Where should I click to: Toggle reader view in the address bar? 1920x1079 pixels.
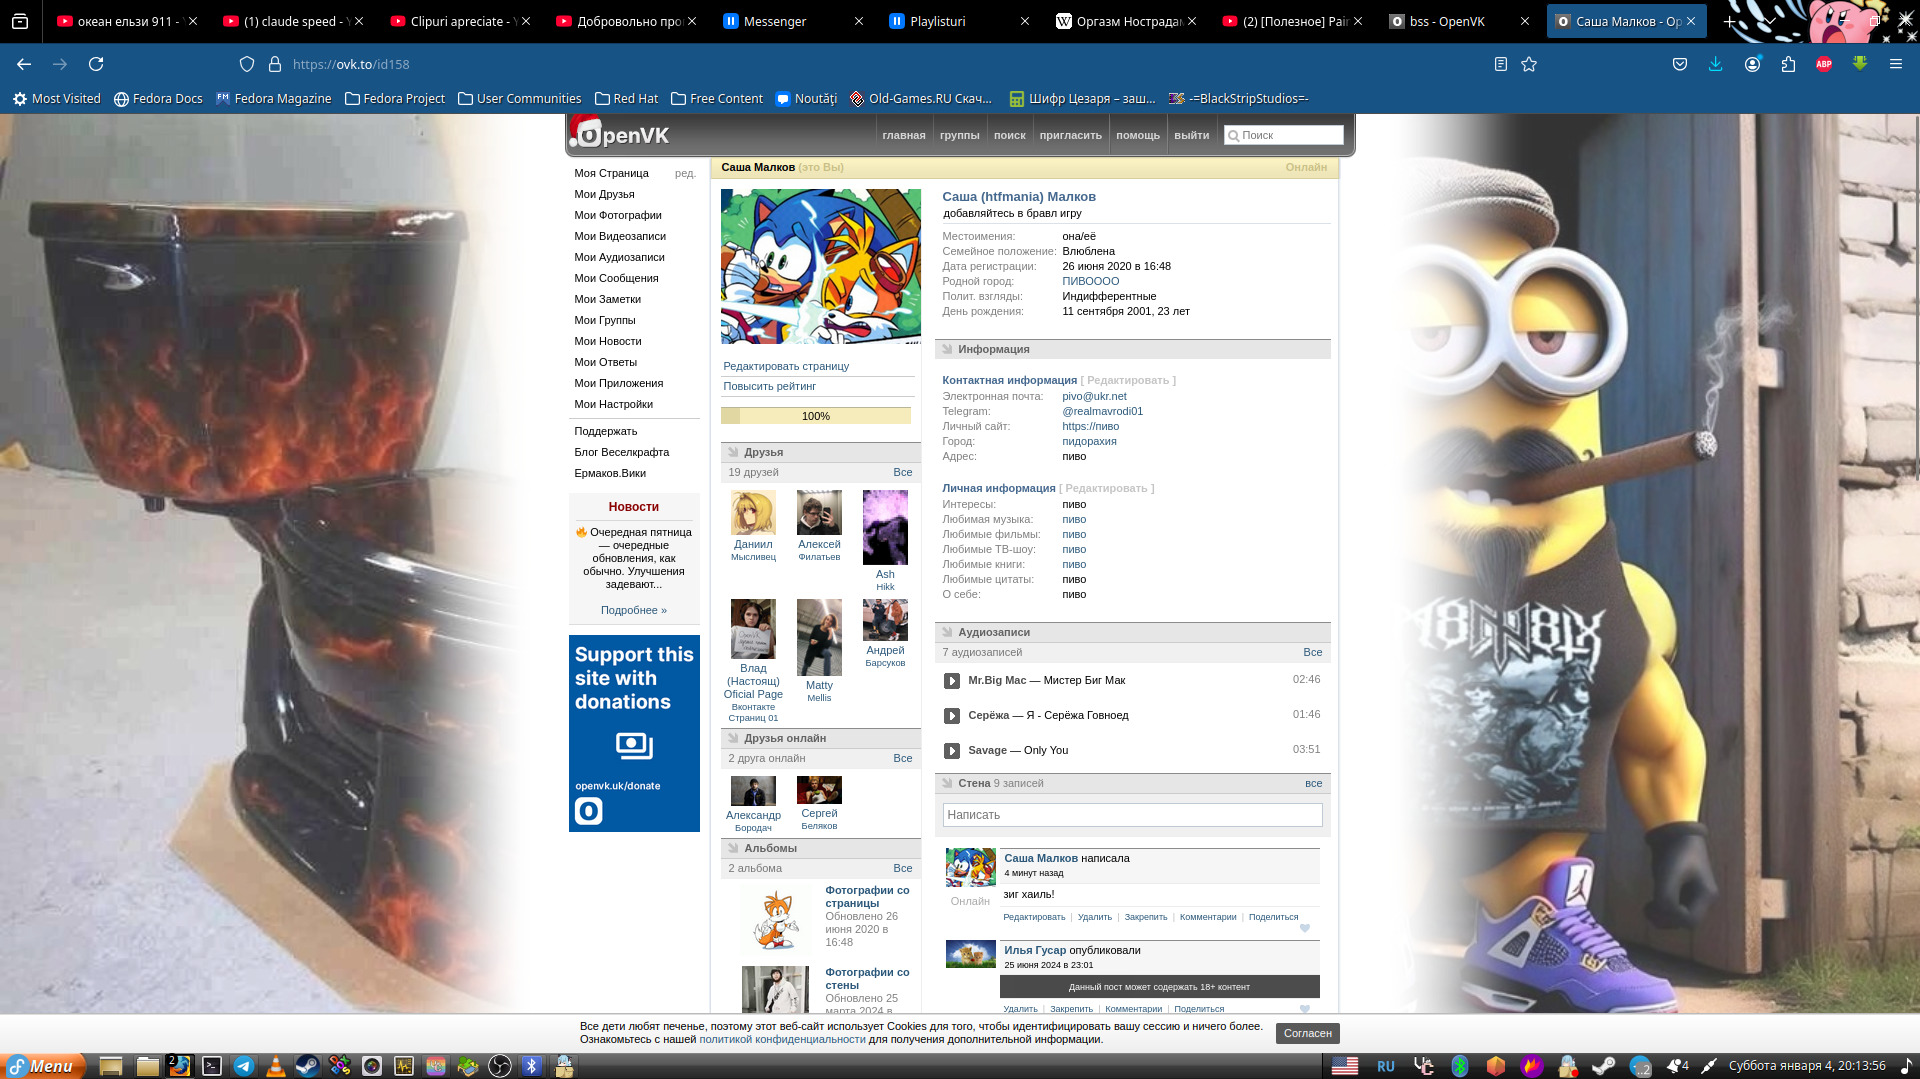coord(1501,64)
